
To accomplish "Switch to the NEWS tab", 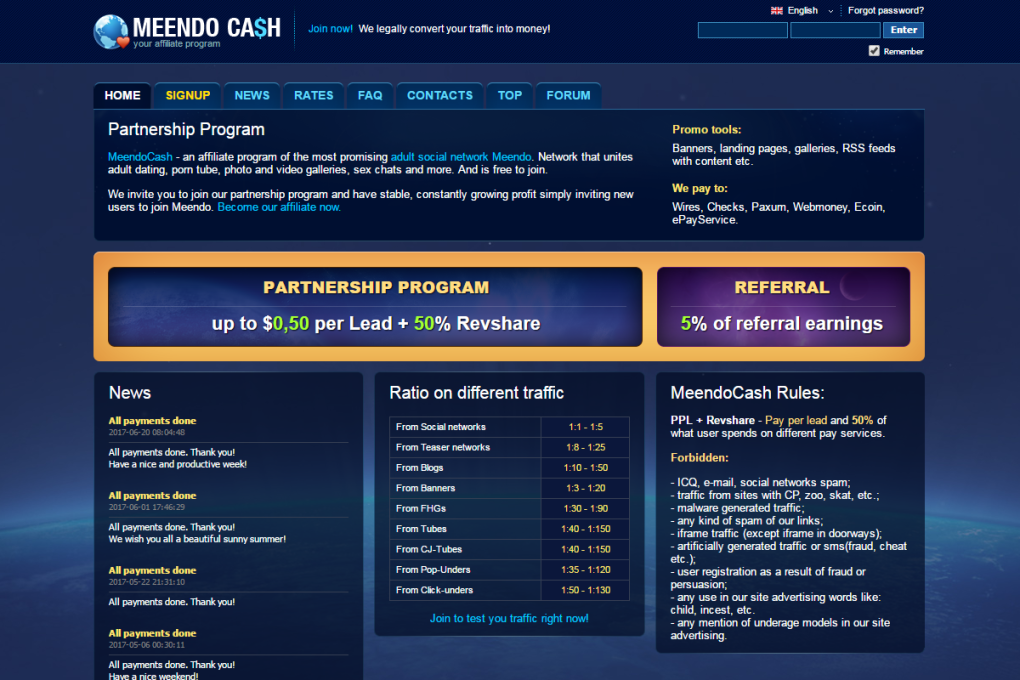I will click(252, 96).
